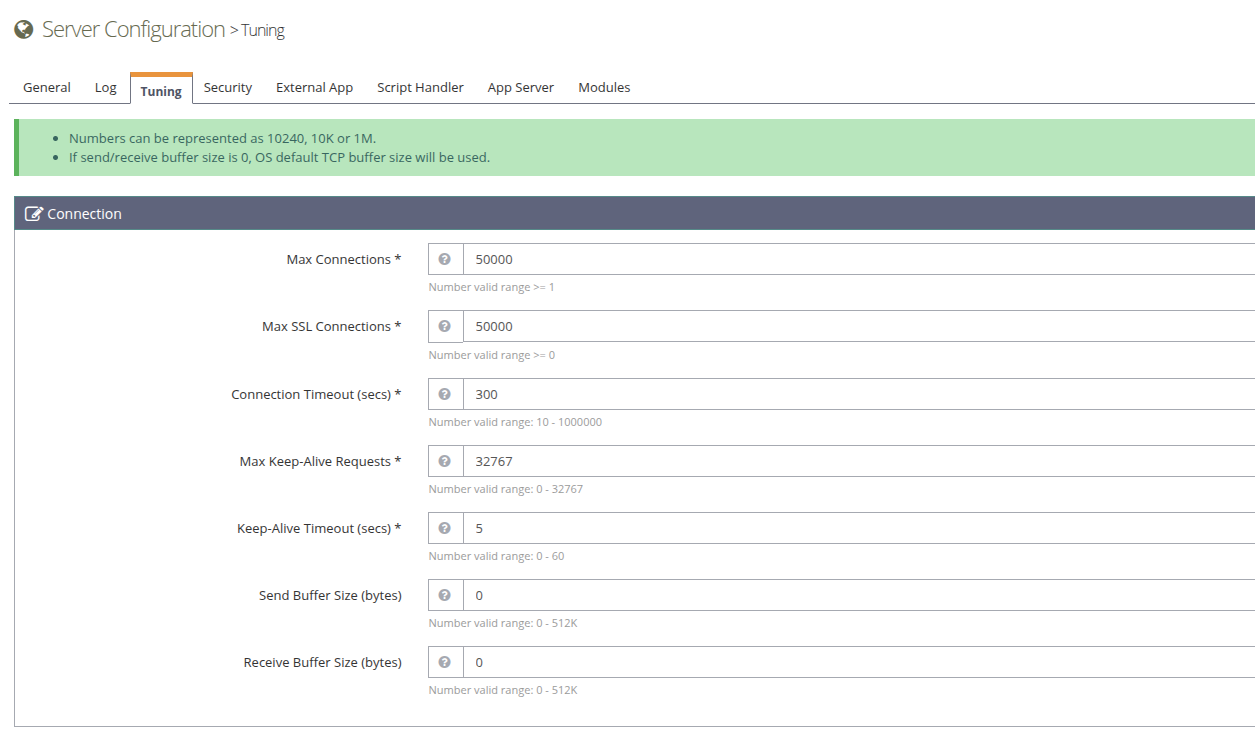Switch to the App Server tab
The height and width of the screenshot is (735, 1255).
pos(520,88)
